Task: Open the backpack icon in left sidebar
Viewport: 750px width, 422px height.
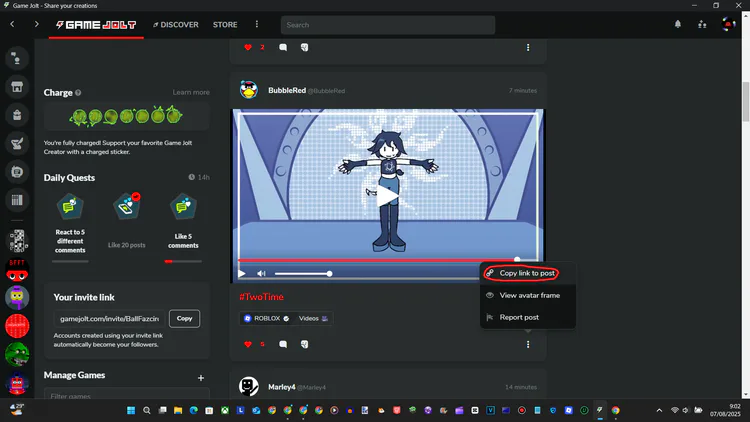Action: 17,115
